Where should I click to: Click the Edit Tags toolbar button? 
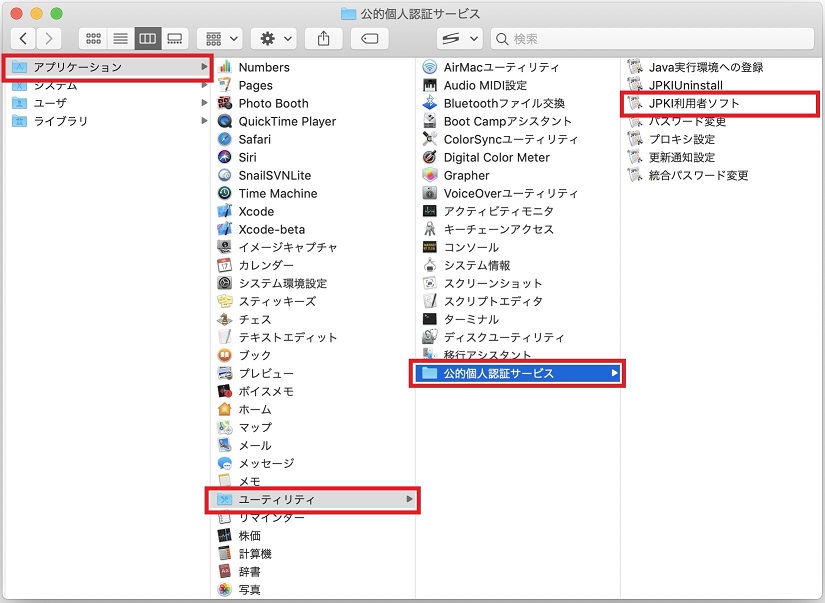(x=370, y=38)
